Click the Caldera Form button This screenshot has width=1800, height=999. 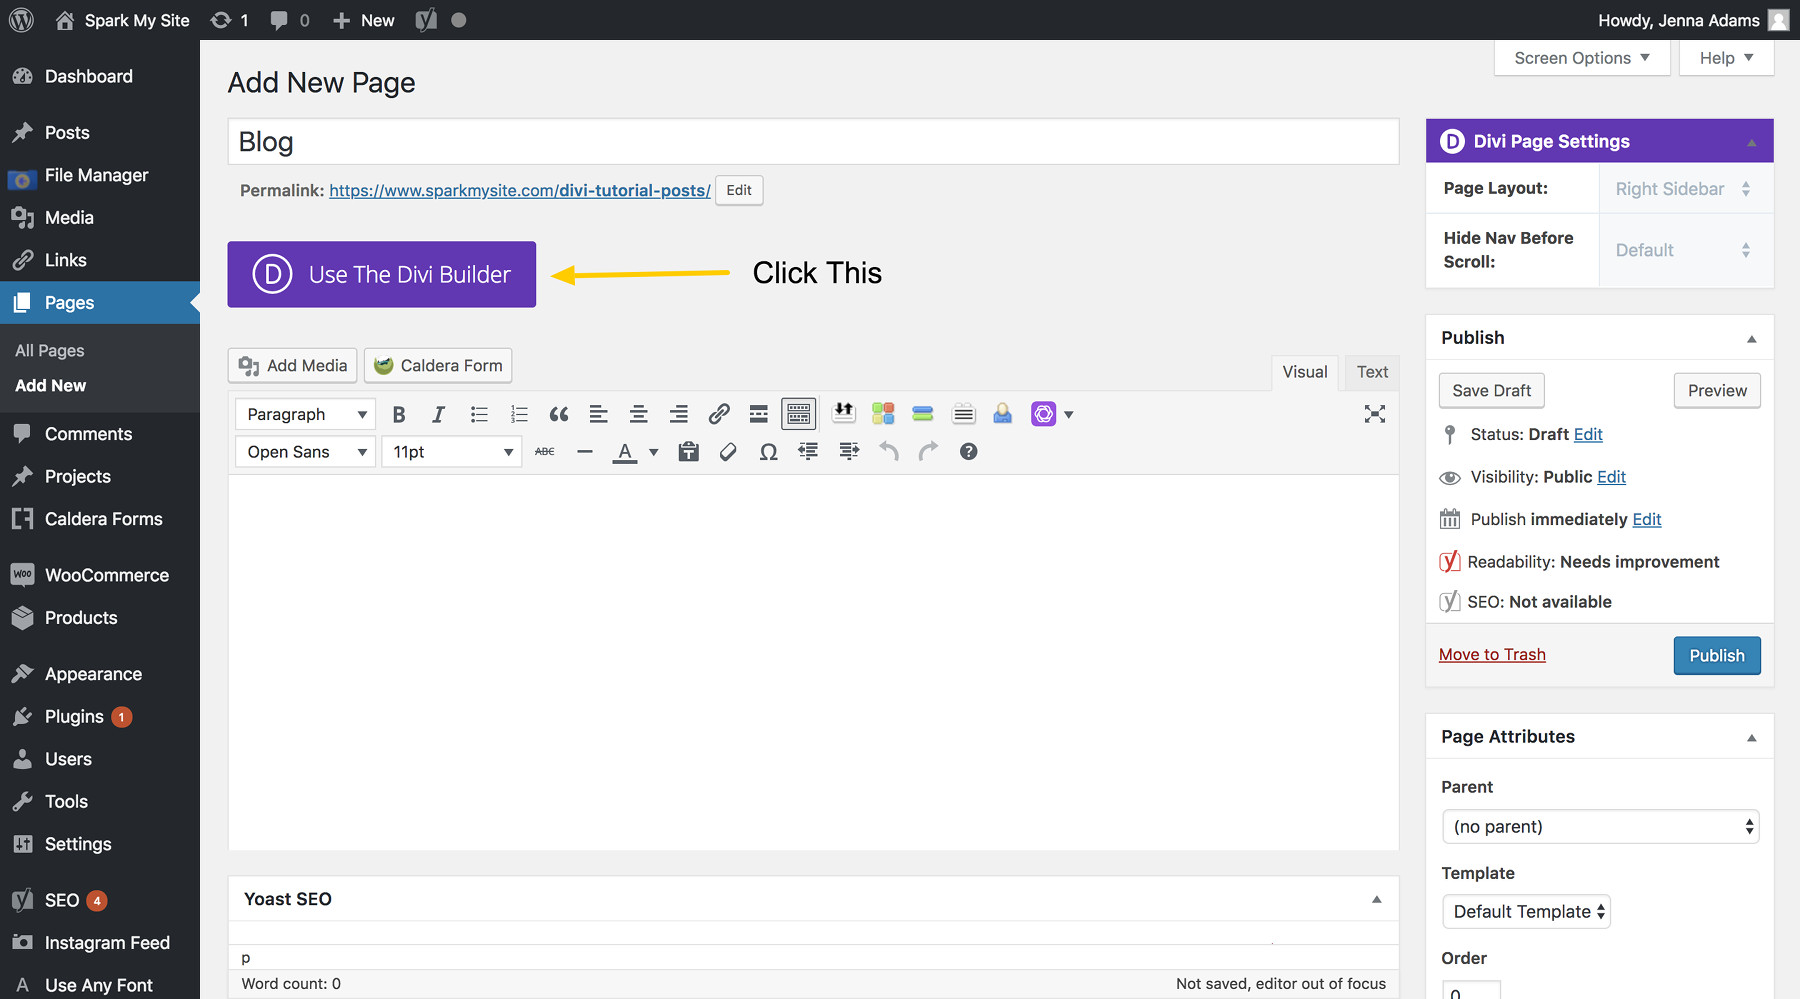(x=438, y=366)
